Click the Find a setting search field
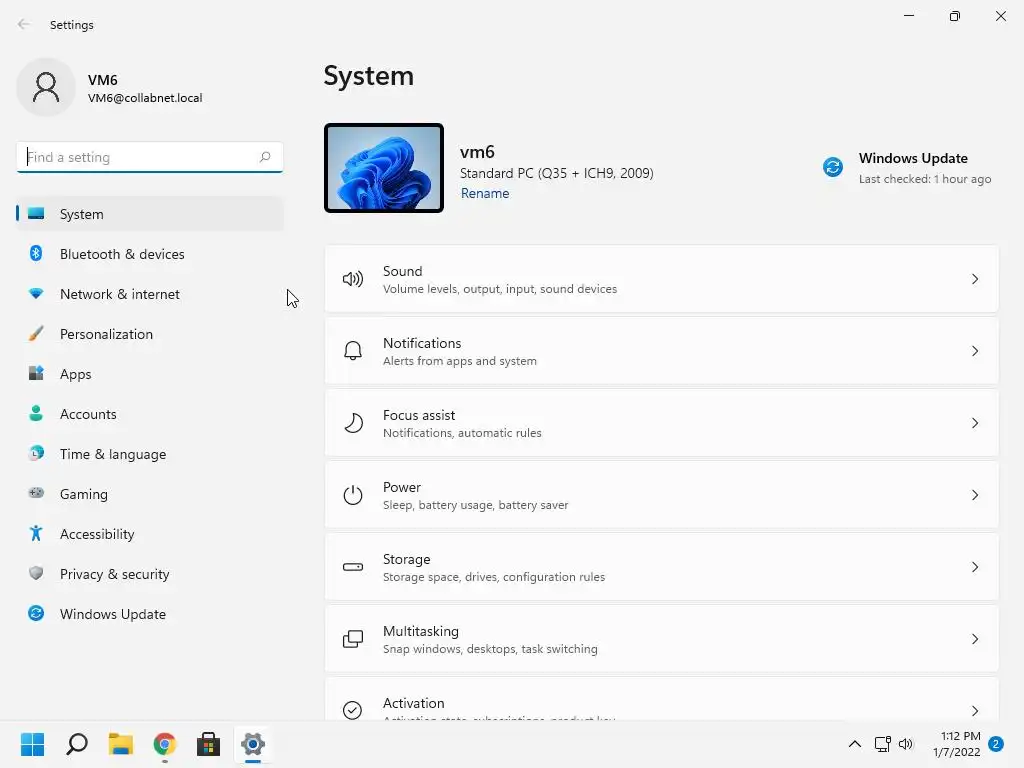 point(150,157)
